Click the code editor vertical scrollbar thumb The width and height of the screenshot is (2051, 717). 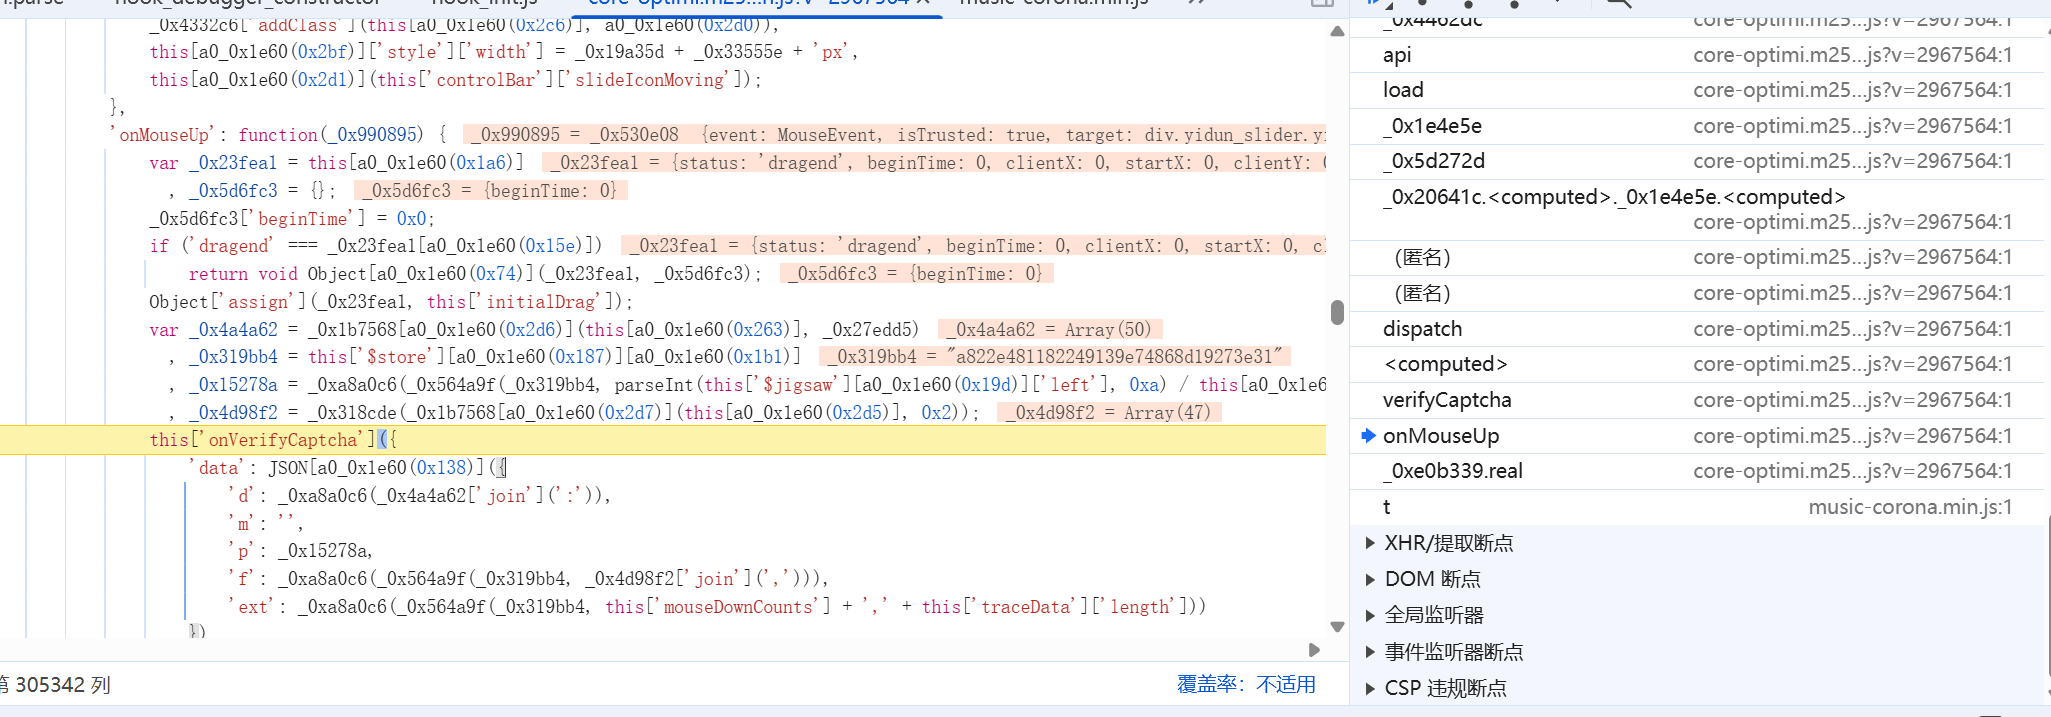pyautogui.click(x=1337, y=312)
